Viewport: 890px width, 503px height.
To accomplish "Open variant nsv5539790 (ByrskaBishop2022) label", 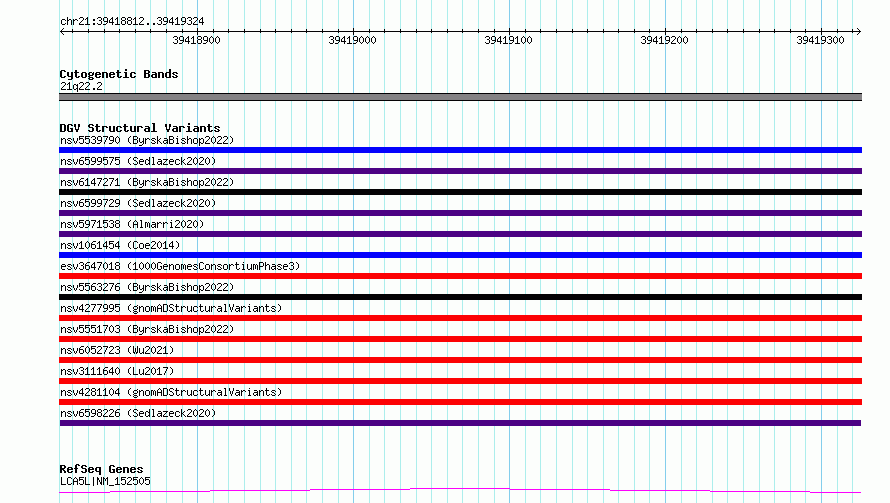I will tap(147, 140).
